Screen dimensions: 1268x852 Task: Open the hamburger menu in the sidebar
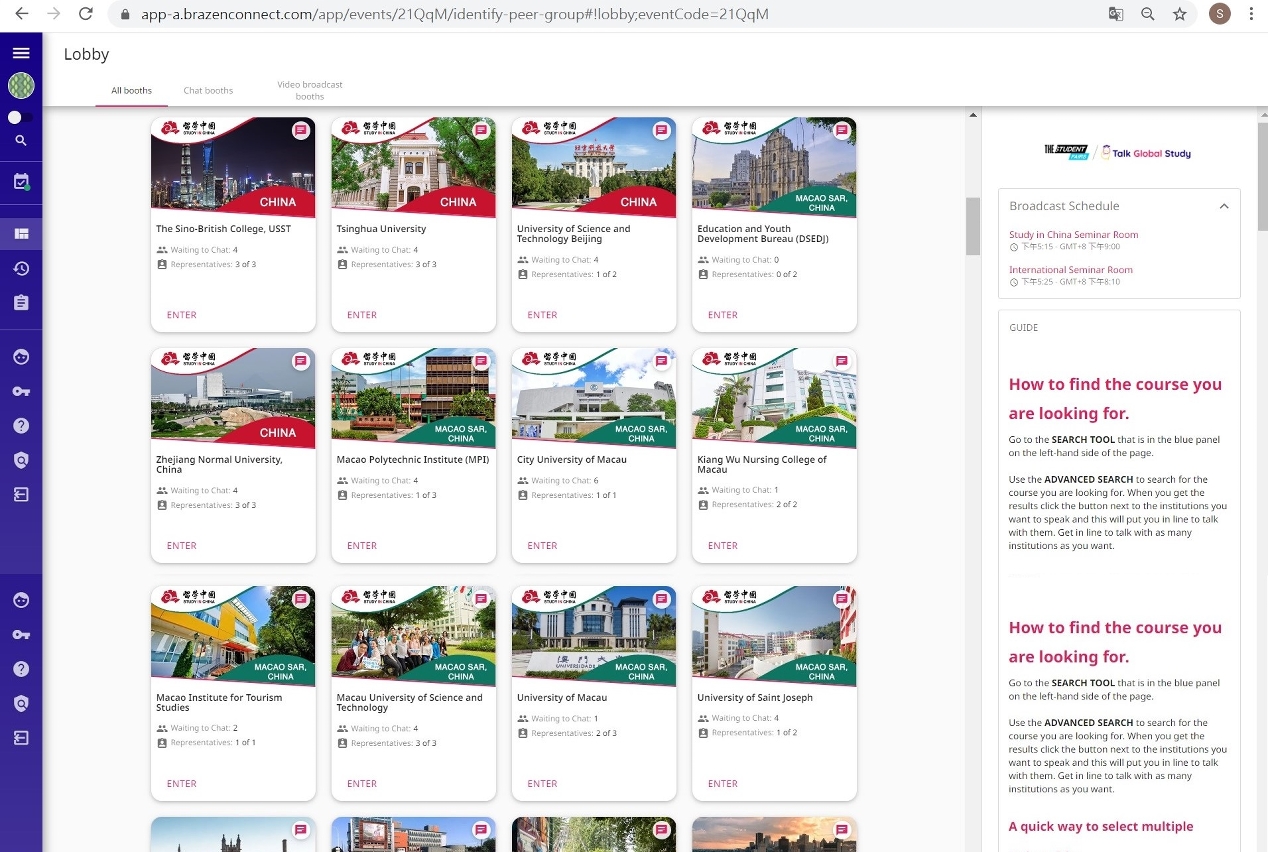21,53
